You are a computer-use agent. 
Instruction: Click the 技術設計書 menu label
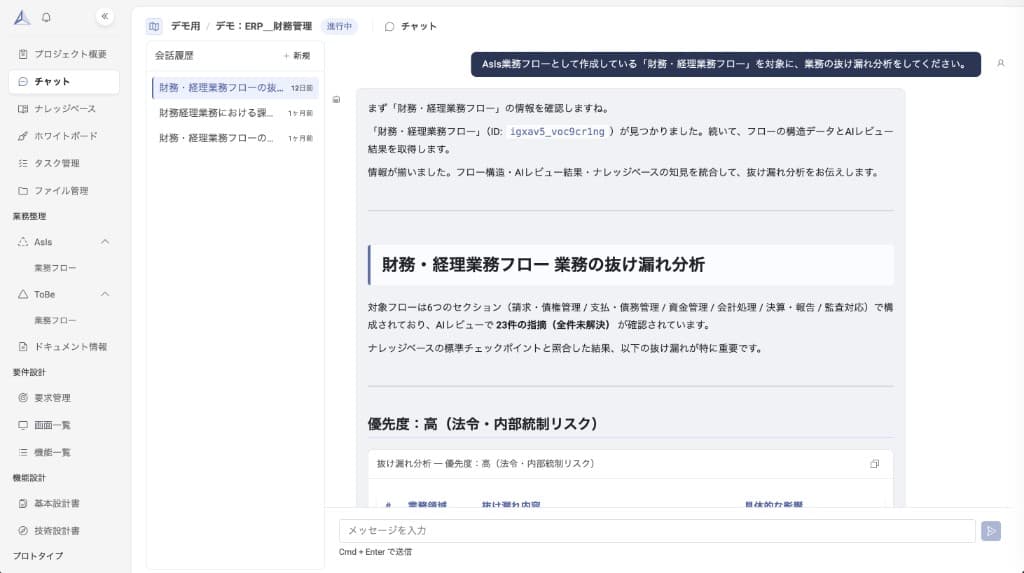point(57,531)
